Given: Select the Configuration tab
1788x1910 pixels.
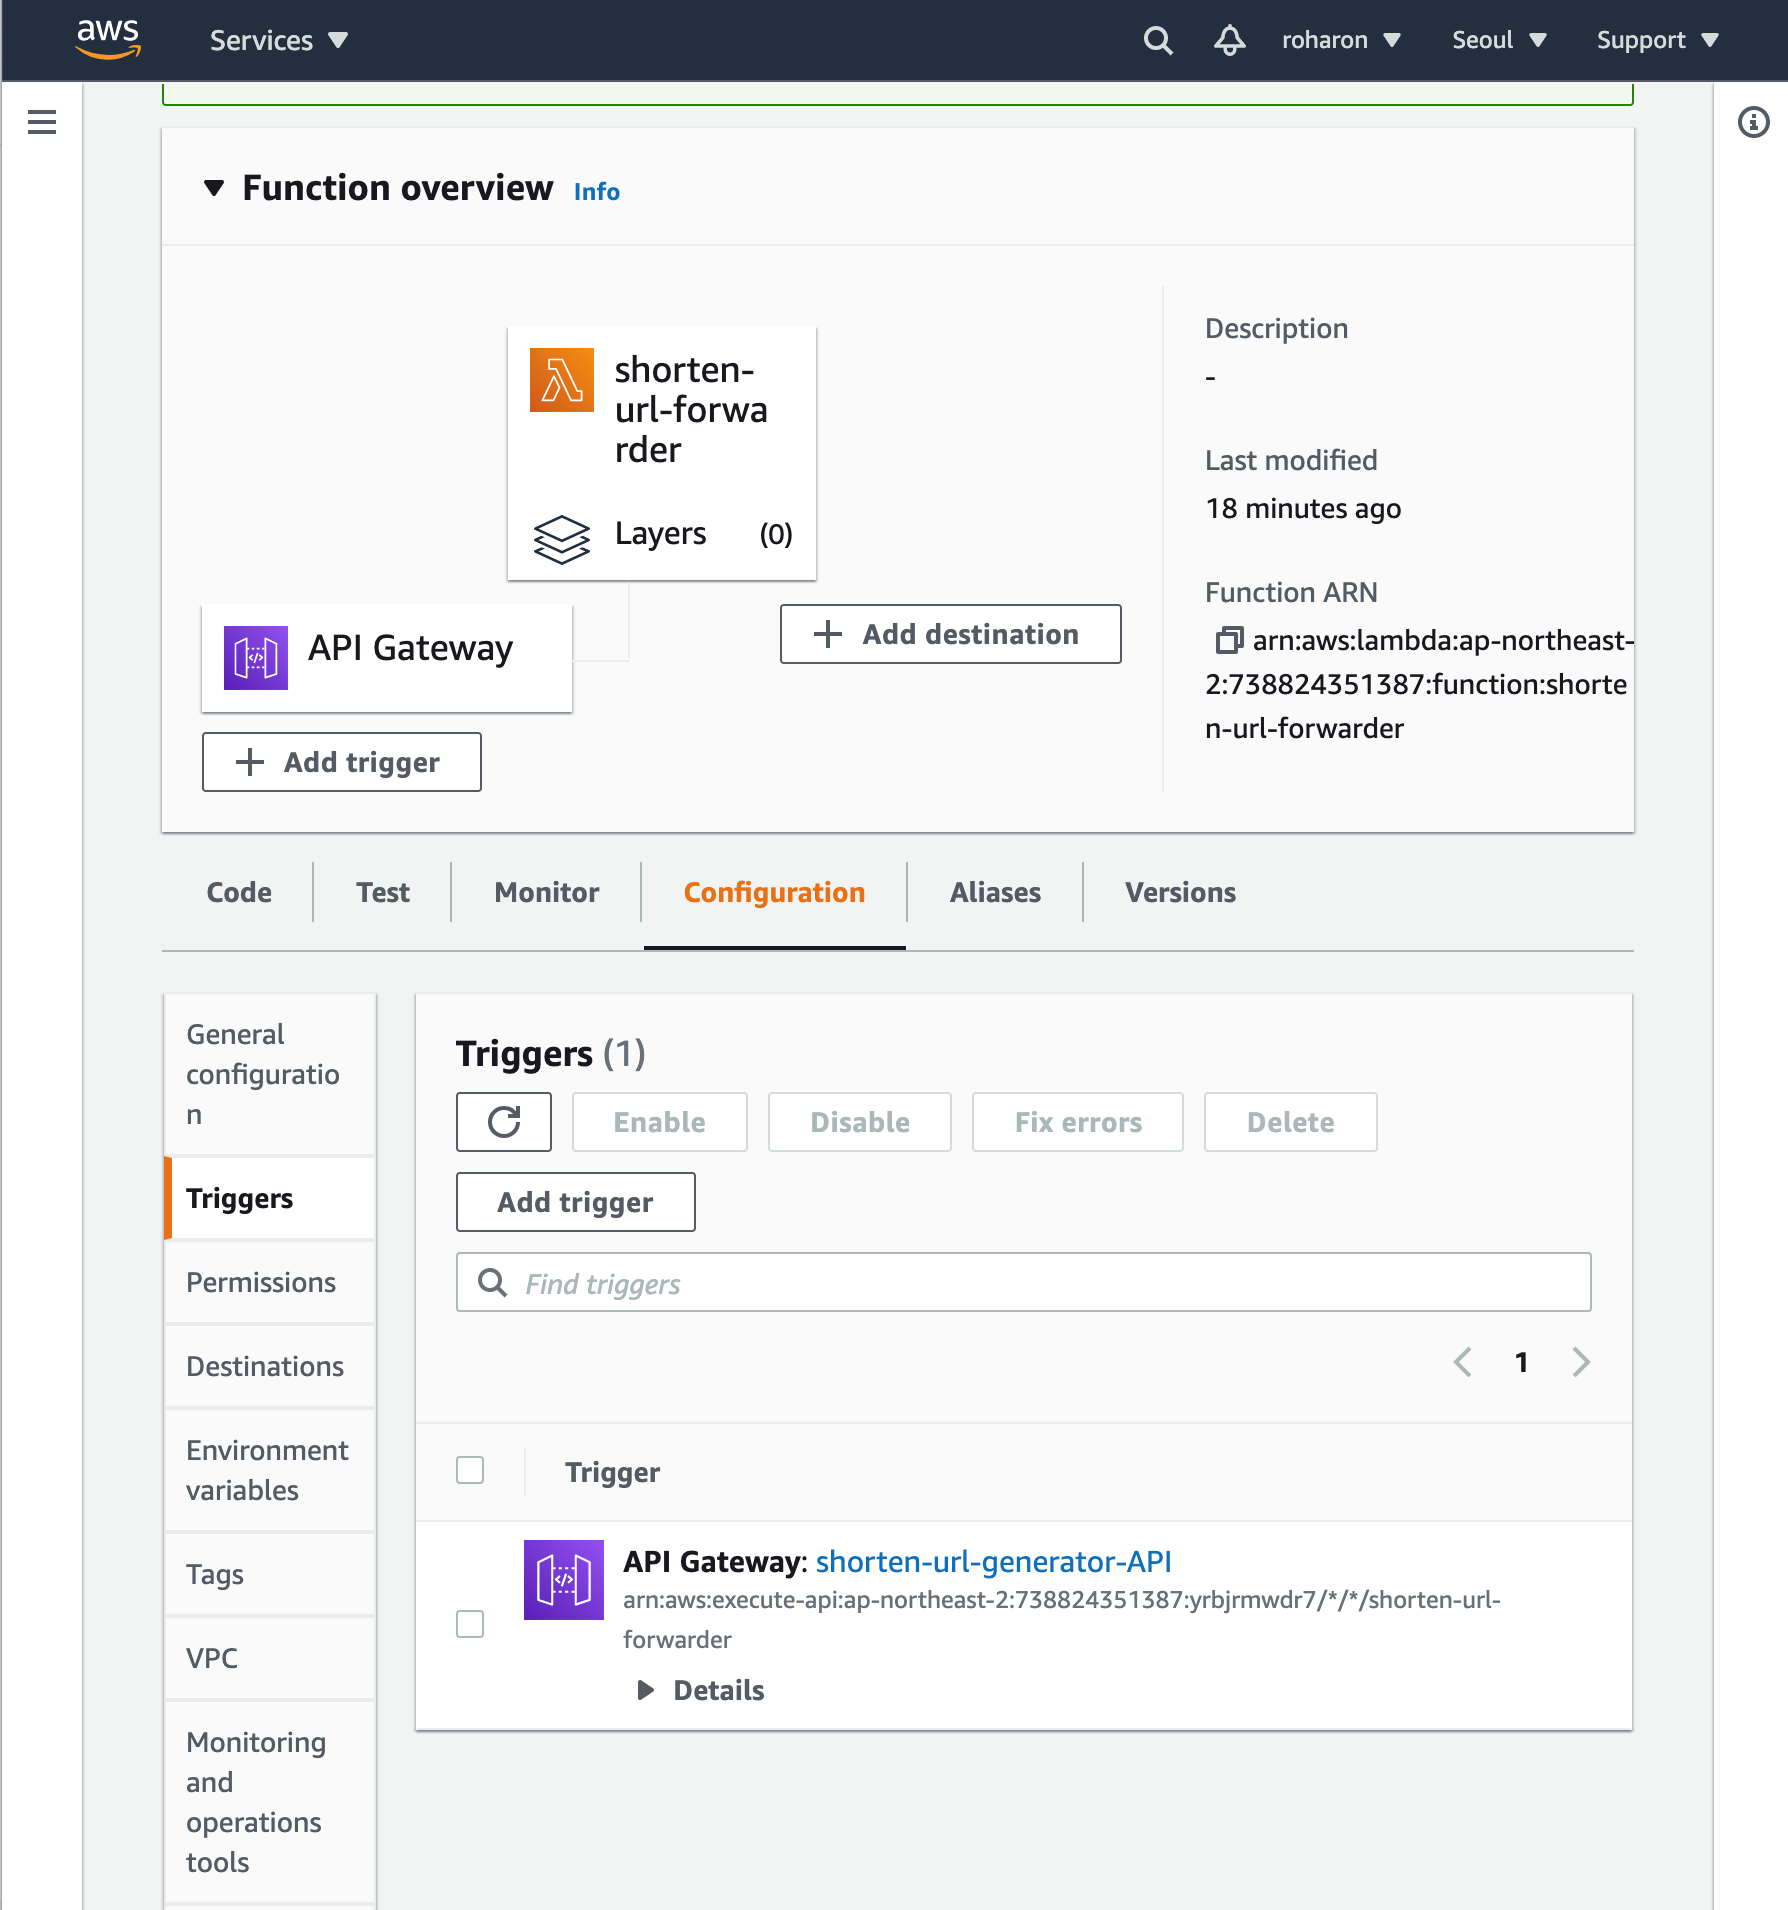Looking at the screenshot, I should point(774,892).
